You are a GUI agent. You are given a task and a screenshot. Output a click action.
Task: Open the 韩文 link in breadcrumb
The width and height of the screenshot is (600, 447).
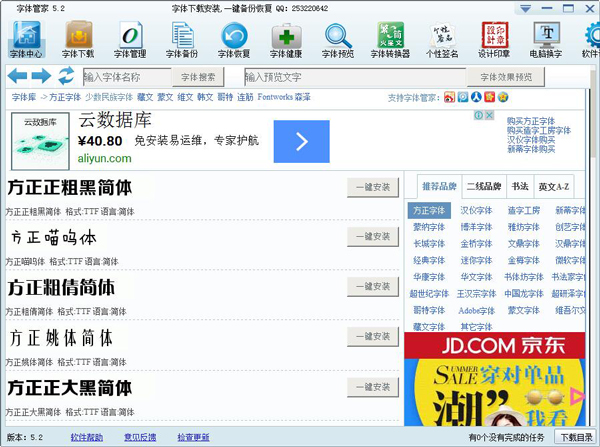click(205, 97)
